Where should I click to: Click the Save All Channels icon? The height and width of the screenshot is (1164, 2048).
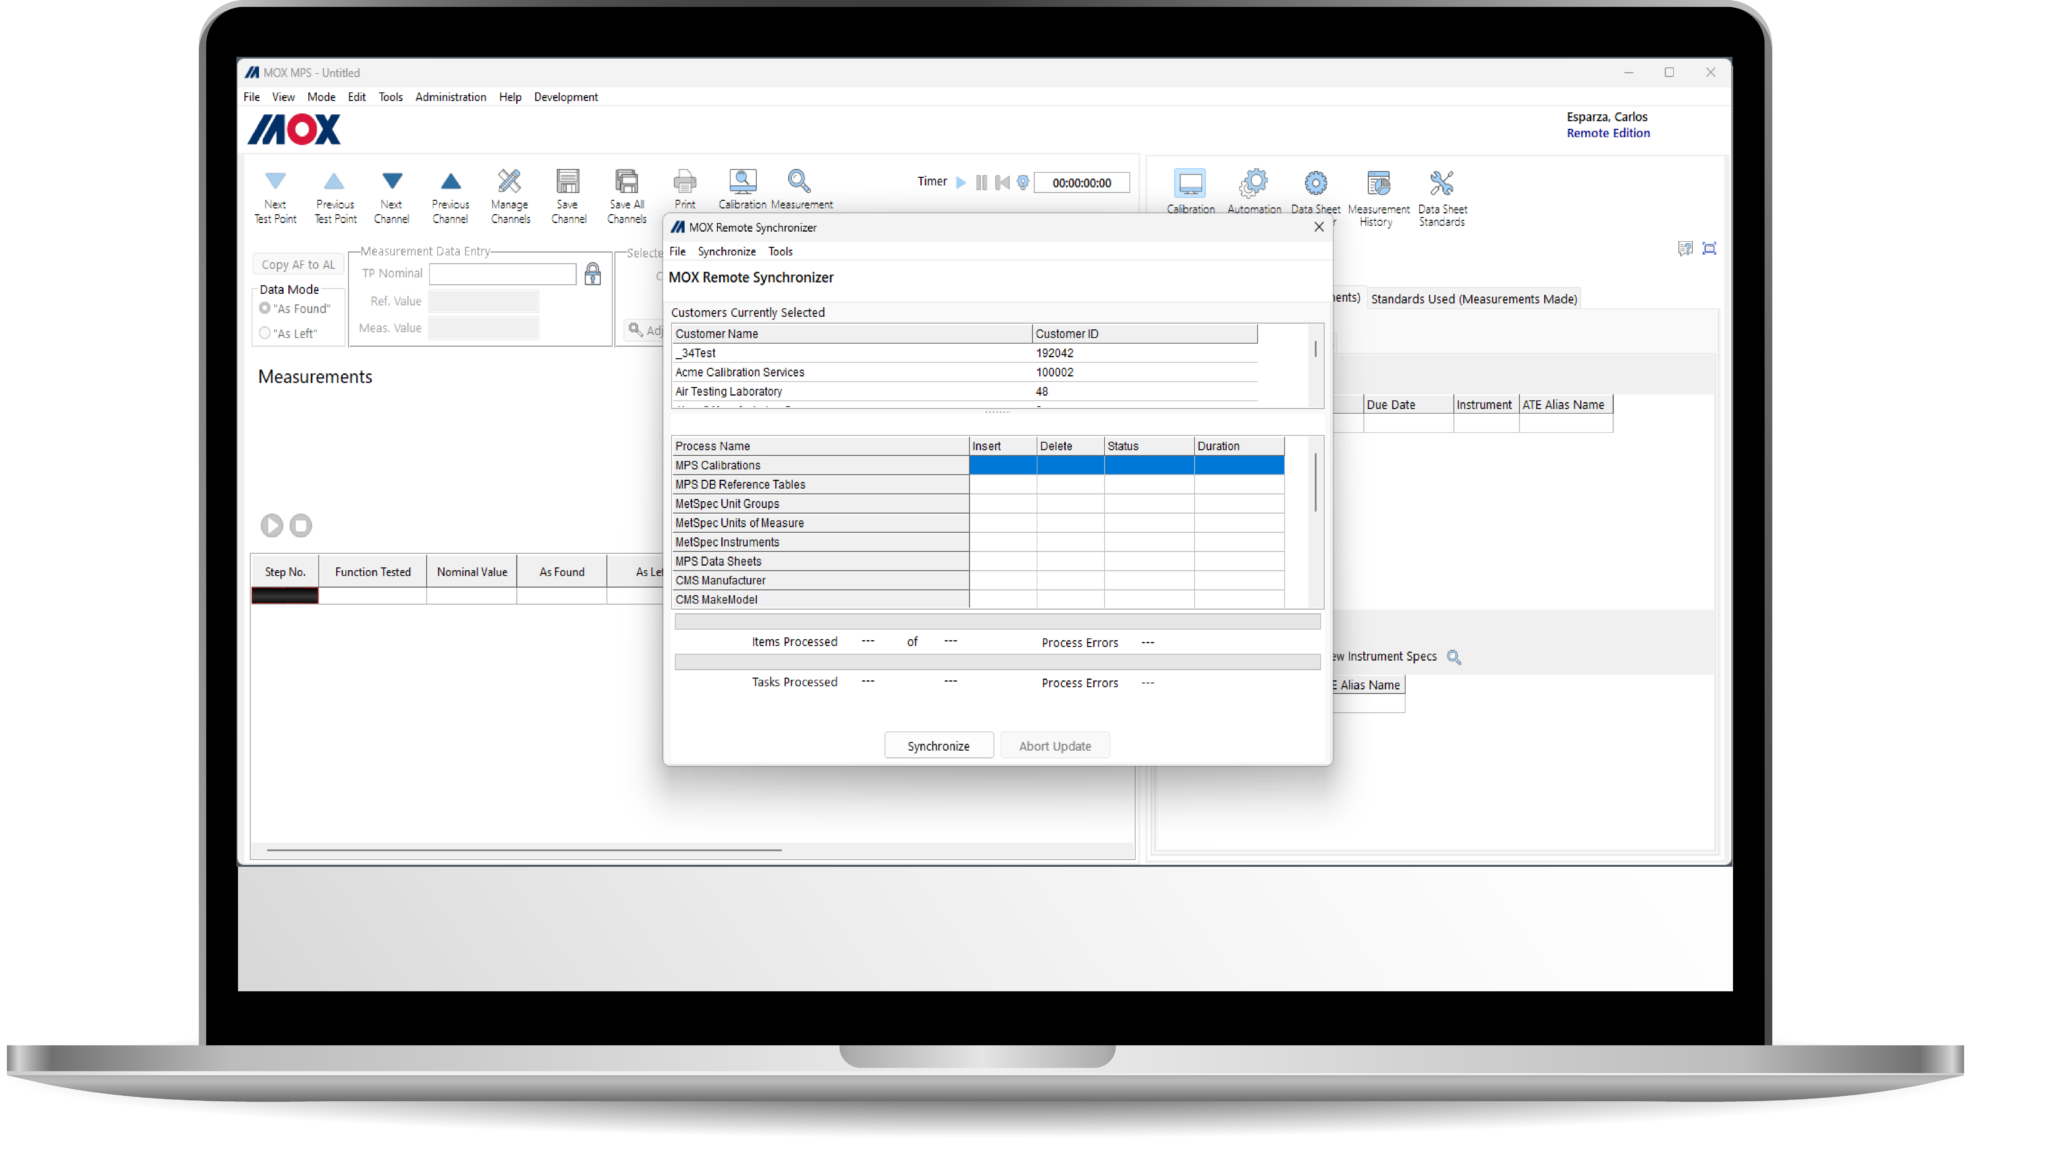pos(626,181)
